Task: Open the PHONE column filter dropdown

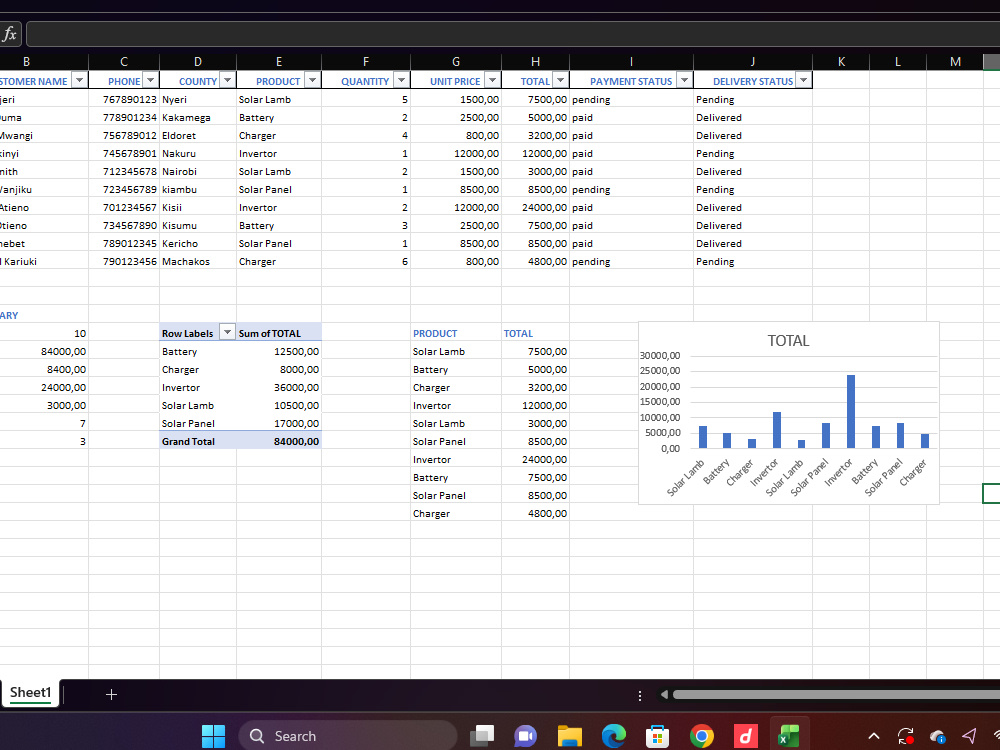Action: (x=150, y=80)
